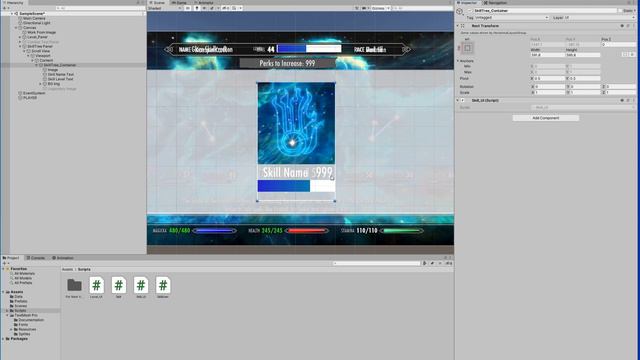Viewport: 640px width, 360px height.
Task: Select the All Materials favorite search
Action: [24, 273]
